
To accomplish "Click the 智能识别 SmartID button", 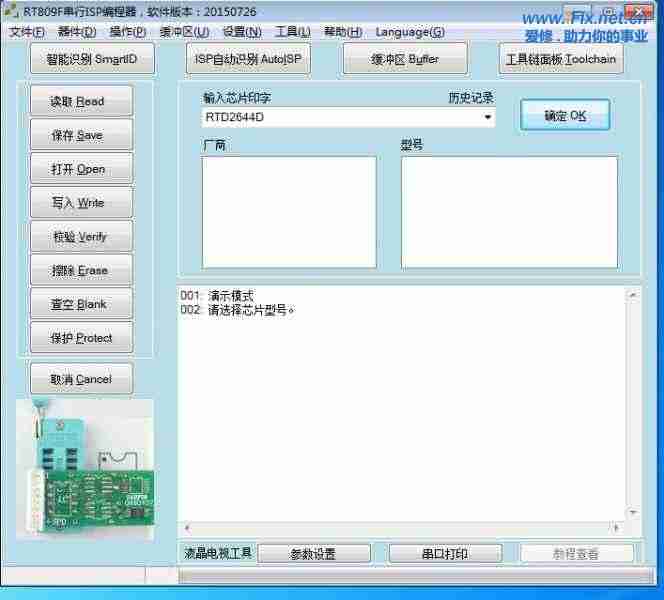I will tap(92, 59).
